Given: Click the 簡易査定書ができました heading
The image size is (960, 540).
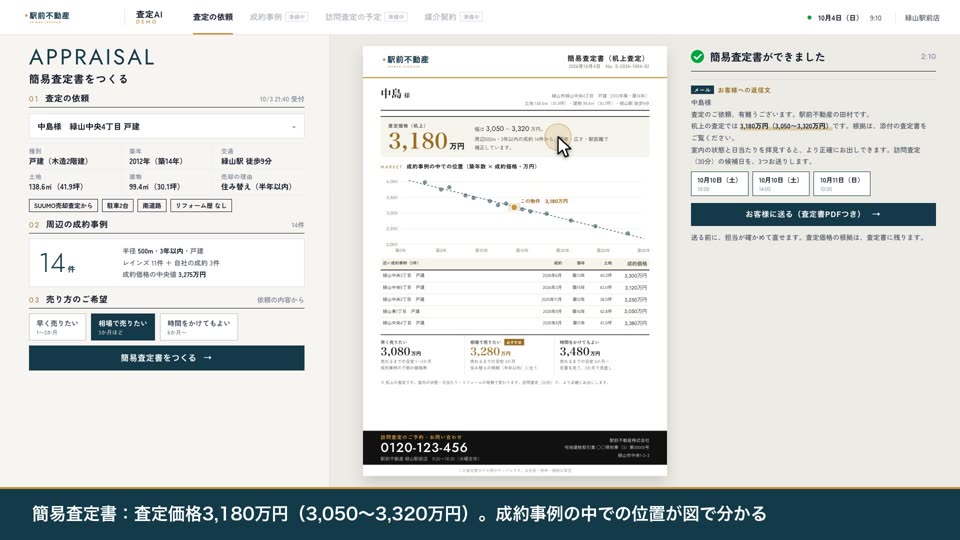Looking at the screenshot, I should pos(767,57).
